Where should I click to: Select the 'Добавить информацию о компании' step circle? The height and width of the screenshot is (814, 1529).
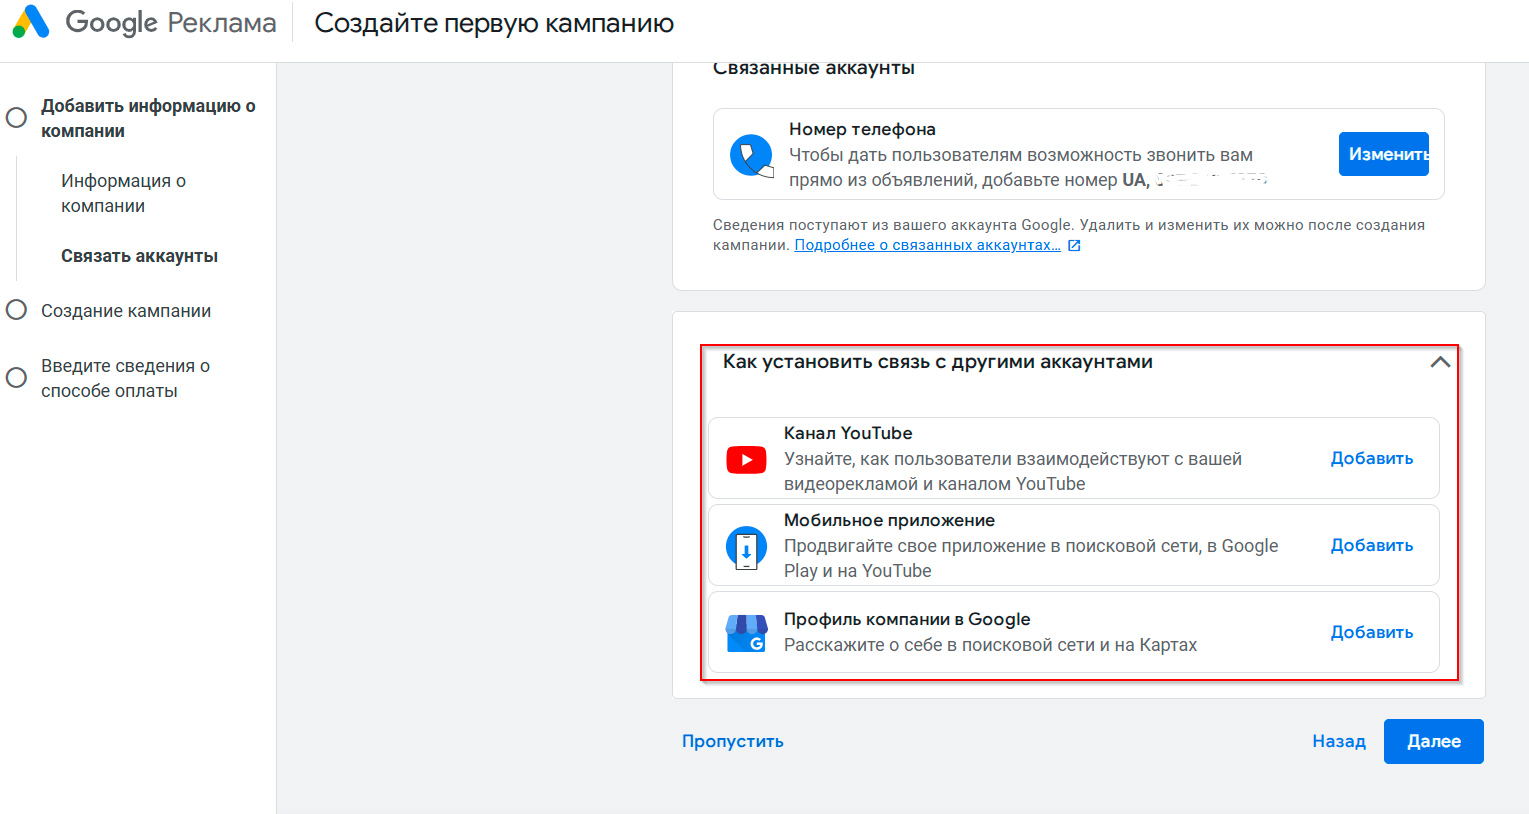pos(16,117)
